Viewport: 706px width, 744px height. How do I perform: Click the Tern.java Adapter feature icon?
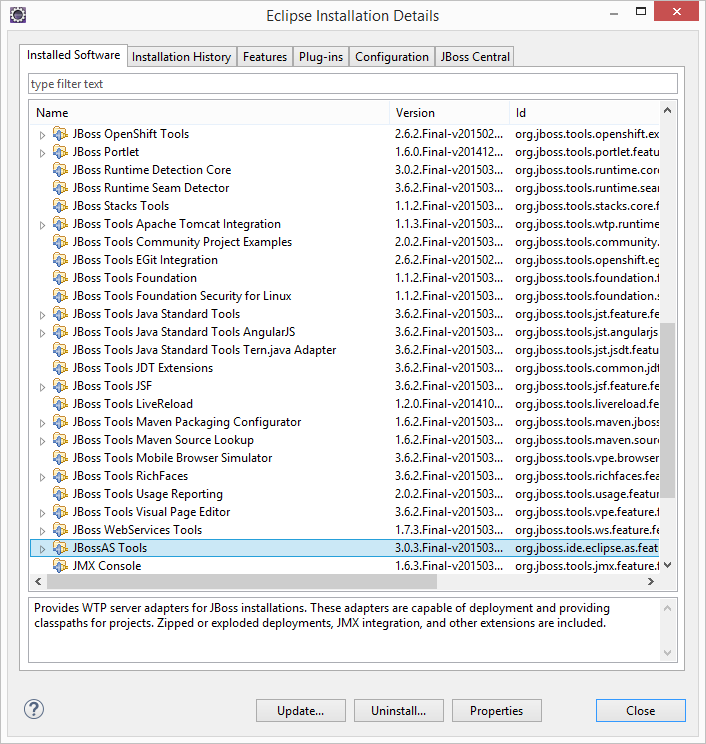pos(60,351)
